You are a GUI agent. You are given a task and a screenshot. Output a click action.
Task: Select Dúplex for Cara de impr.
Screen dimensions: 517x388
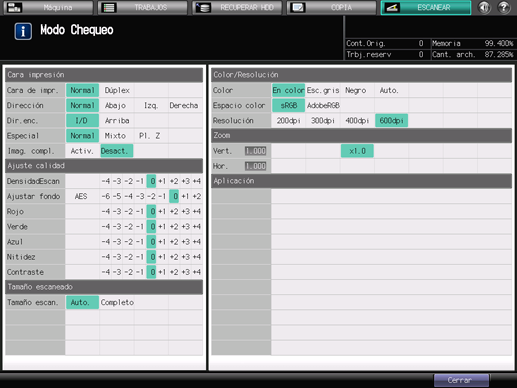click(117, 90)
